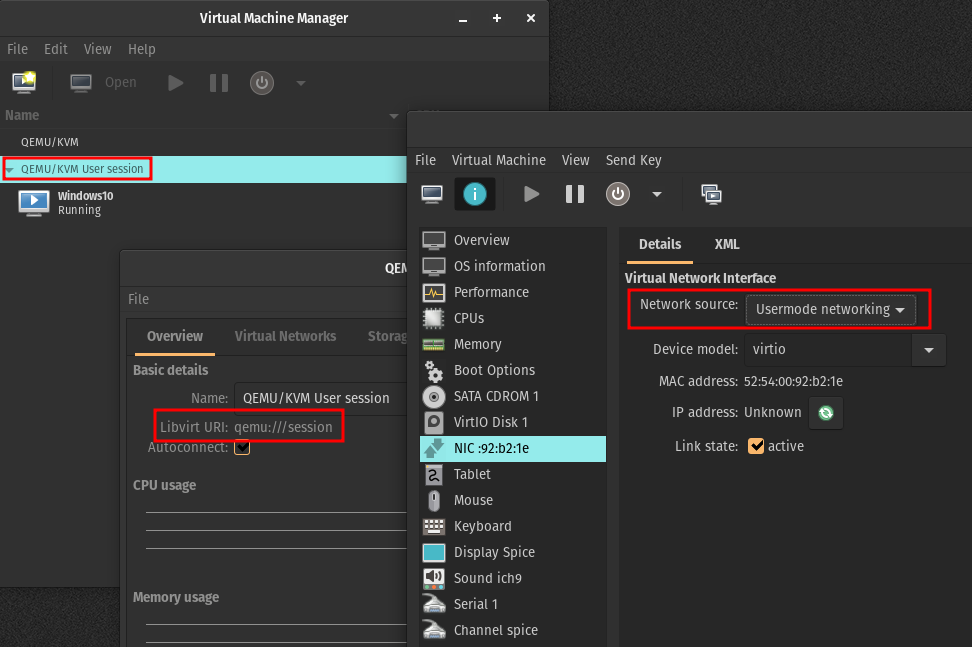Image resolution: width=972 pixels, height=647 pixels.
Task: Open Help menu in Virtual Machine Manager
Action: [x=141, y=49]
